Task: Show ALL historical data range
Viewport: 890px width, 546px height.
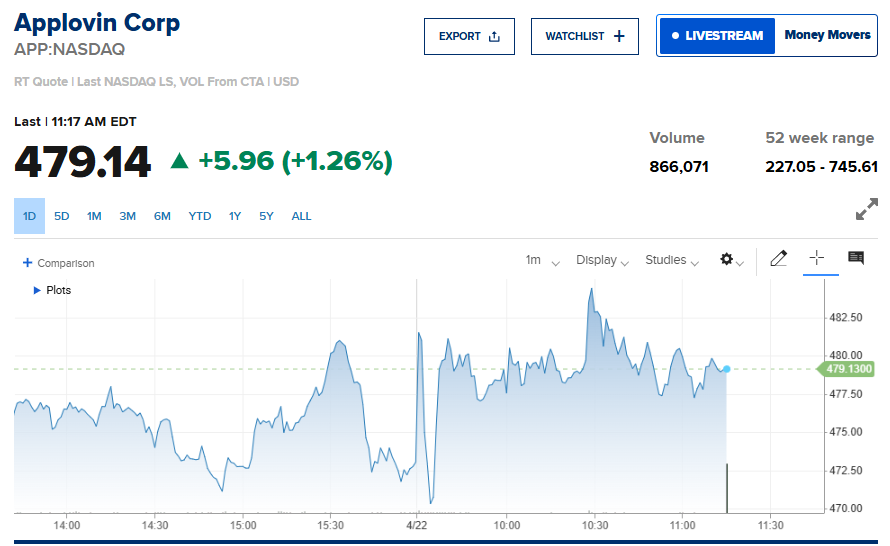Action: click(x=301, y=216)
